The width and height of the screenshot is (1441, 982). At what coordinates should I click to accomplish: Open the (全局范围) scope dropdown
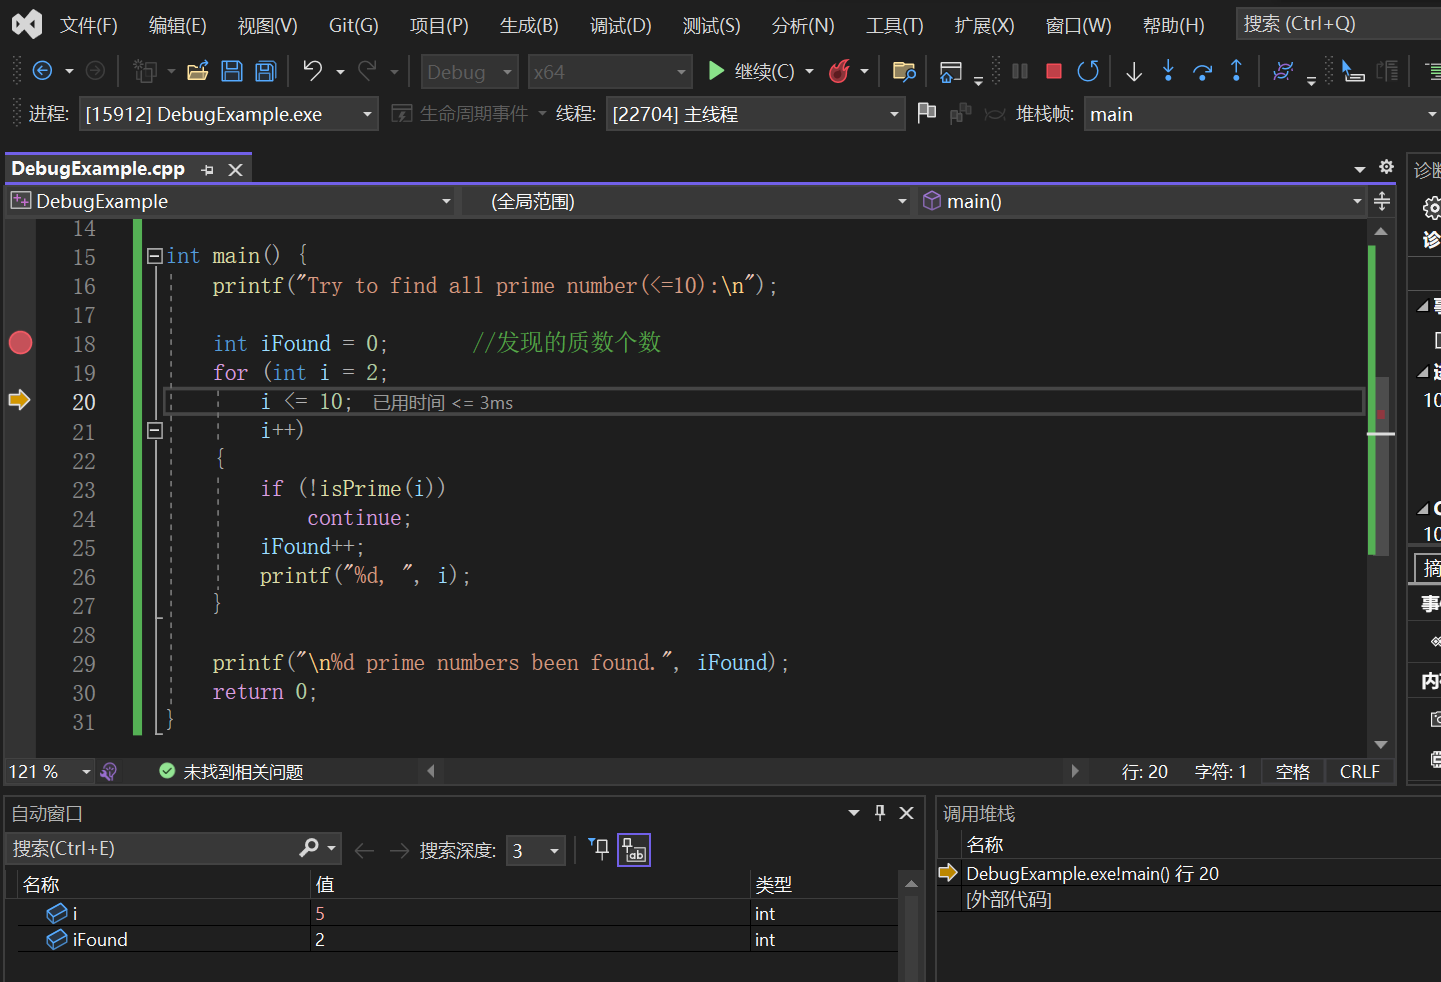point(687,201)
